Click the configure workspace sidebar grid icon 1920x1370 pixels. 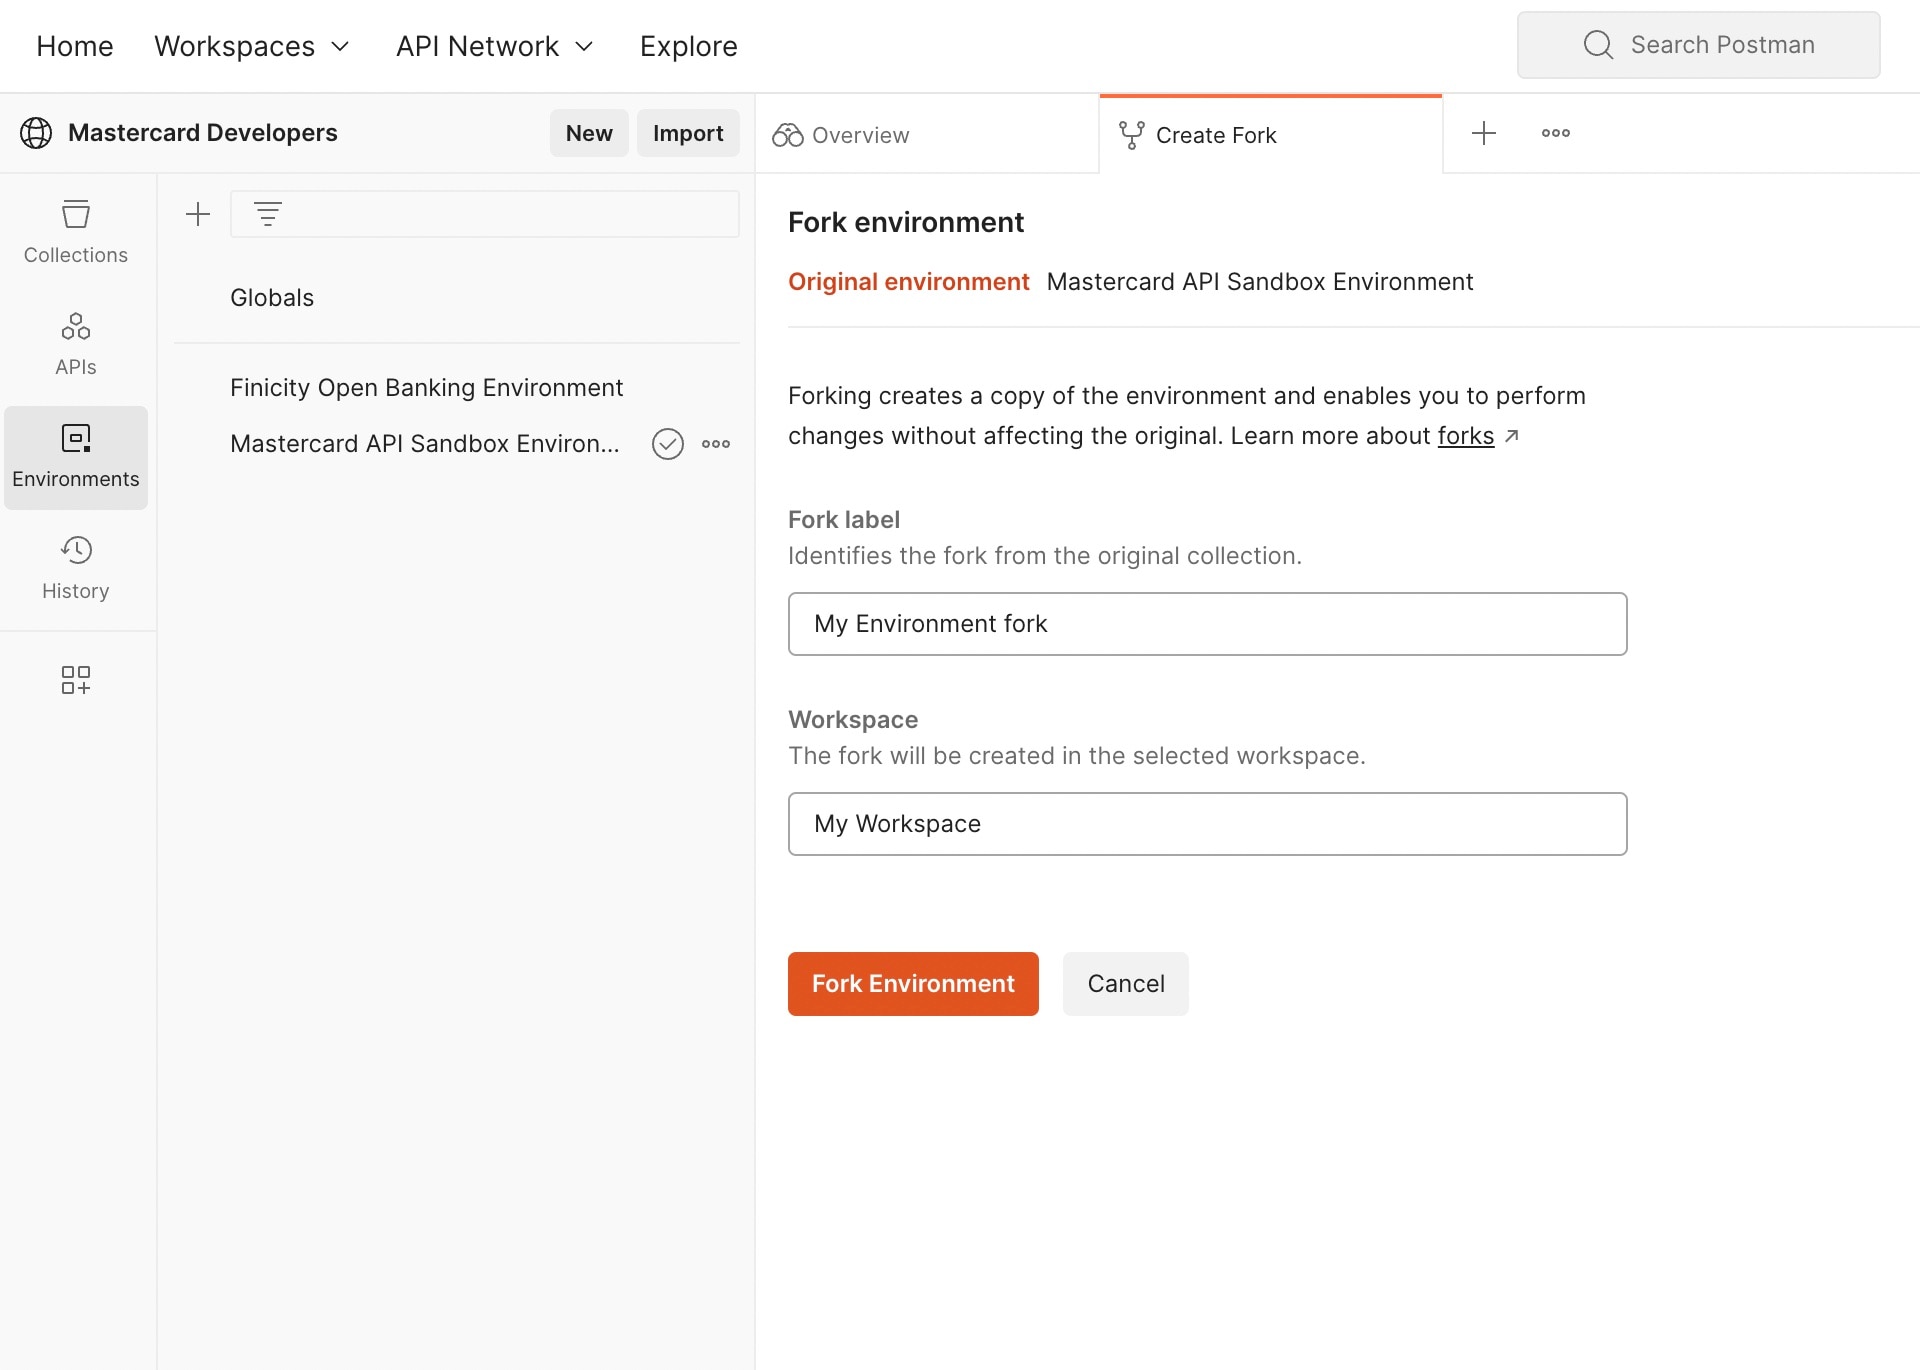point(76,680)
